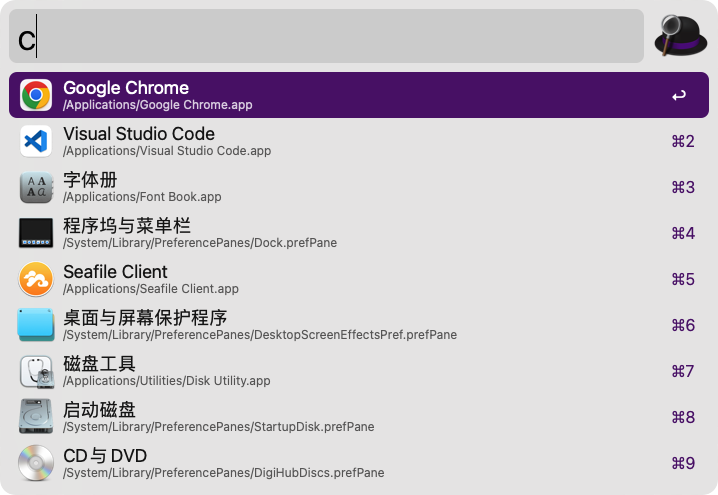Screen dimensions: 718x495
Task: Select the "Google Chrome" result title
Action: 126,87
